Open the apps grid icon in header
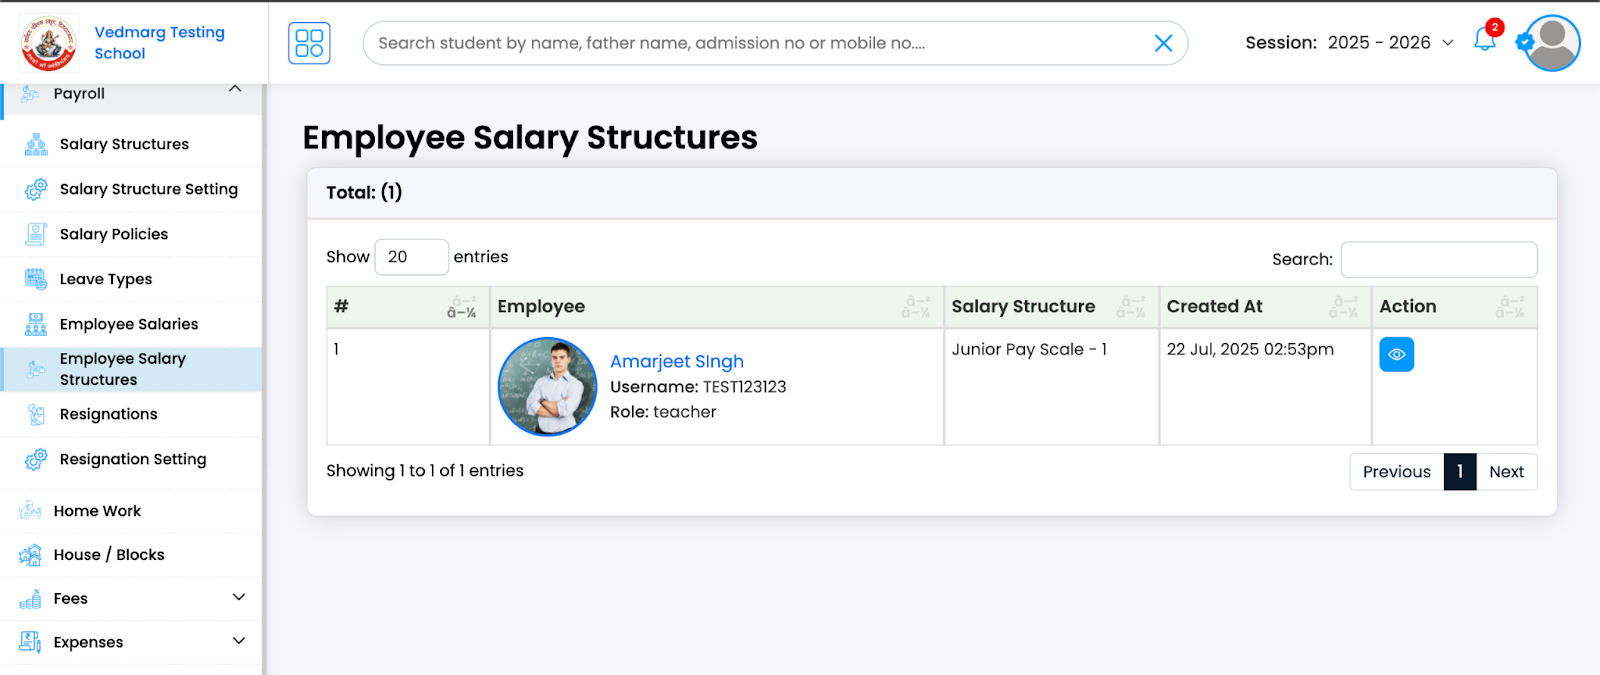Screen dimensions: 1600x675 pyautogui.click(x=308, y=42)
